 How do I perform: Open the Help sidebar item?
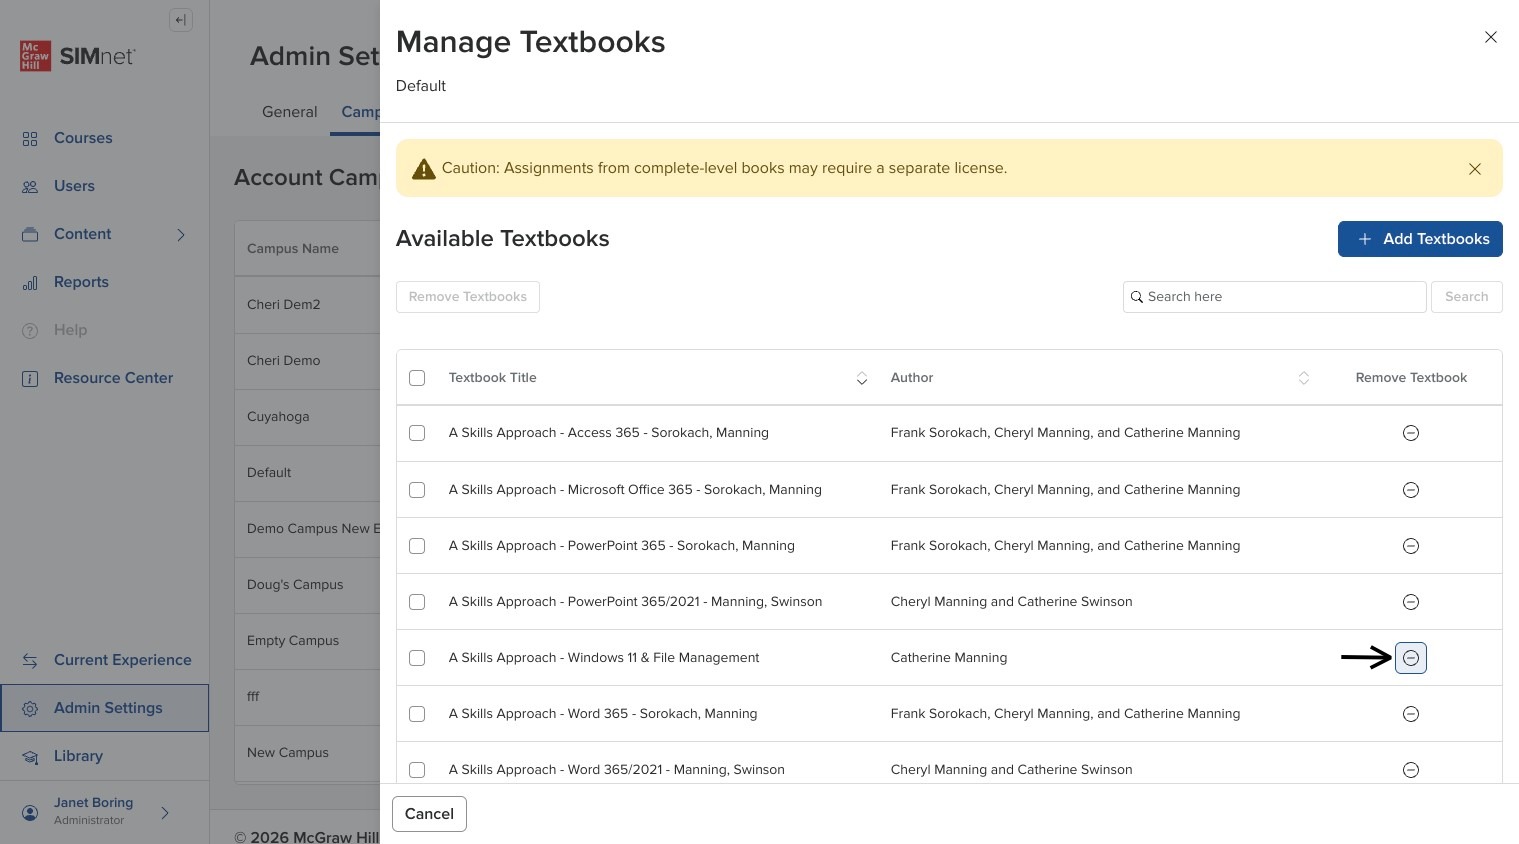point(70,330)
